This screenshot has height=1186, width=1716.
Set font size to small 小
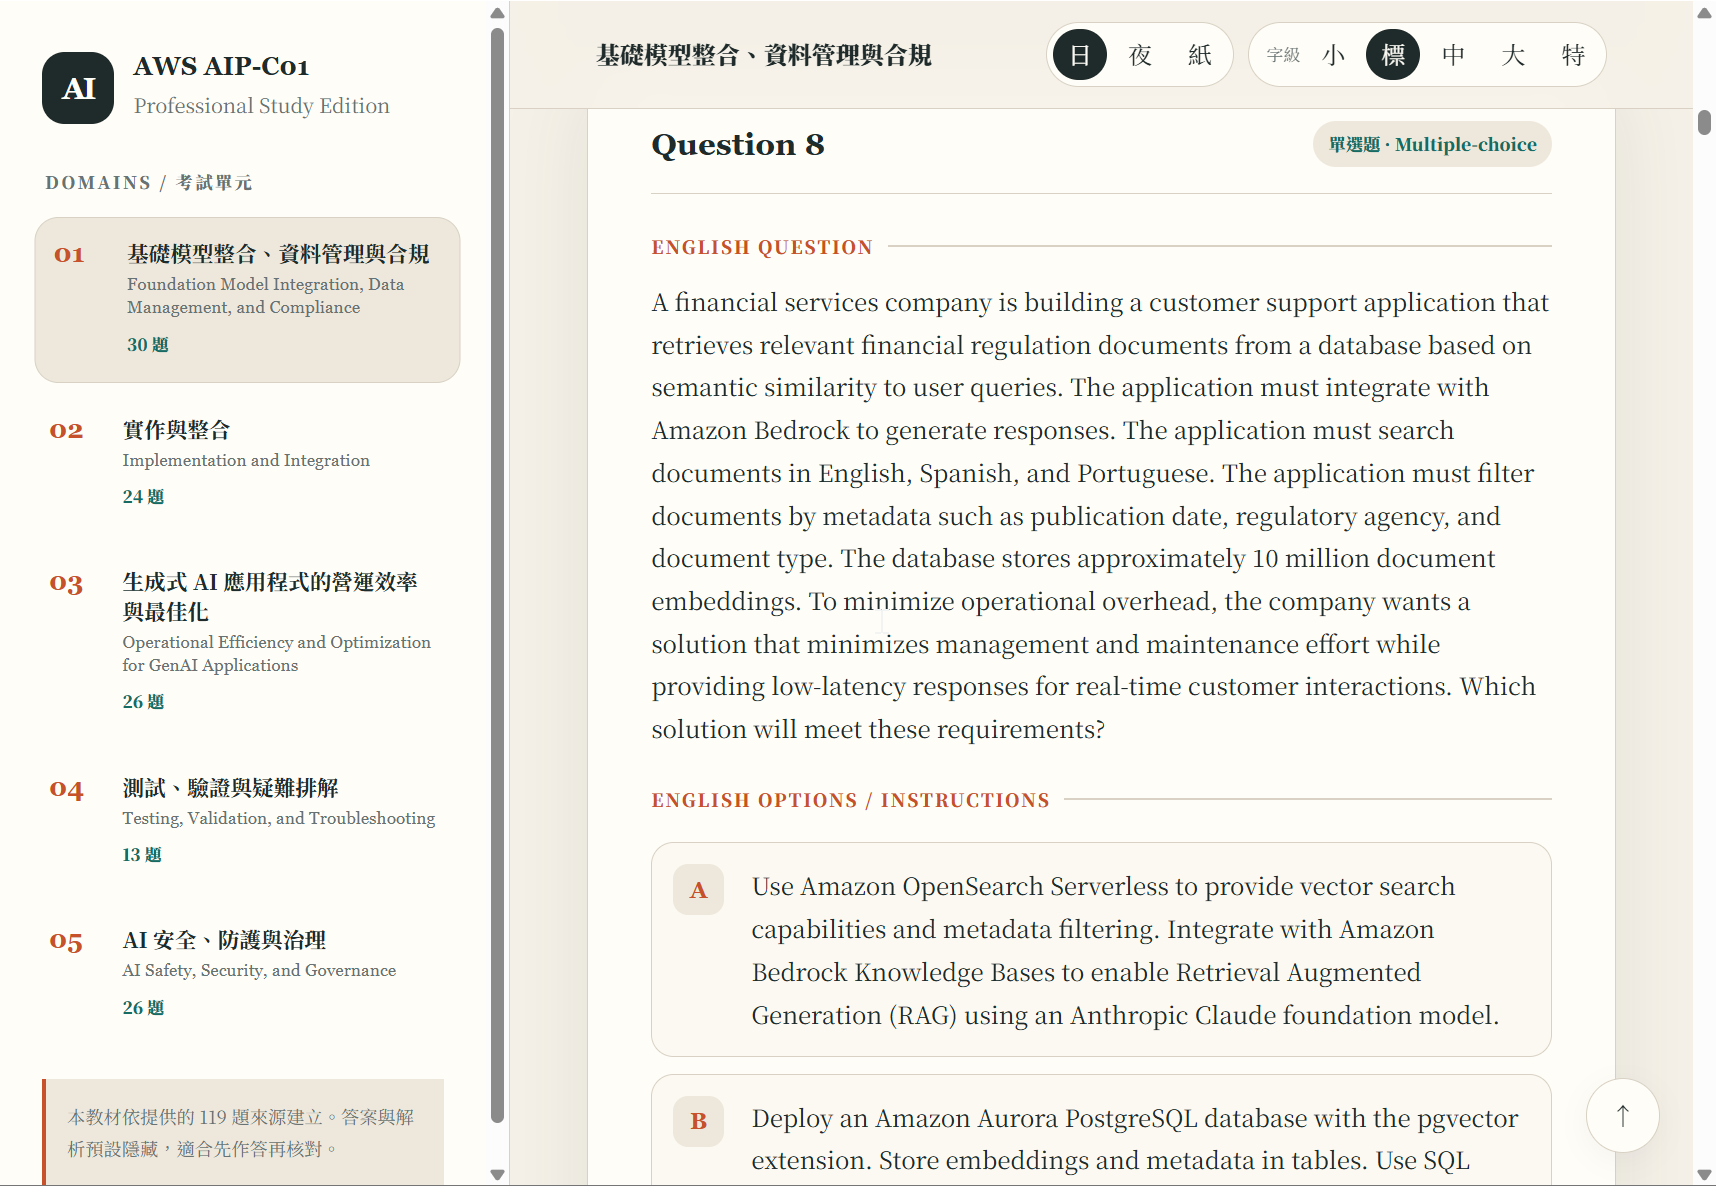tap(1333, 55)
